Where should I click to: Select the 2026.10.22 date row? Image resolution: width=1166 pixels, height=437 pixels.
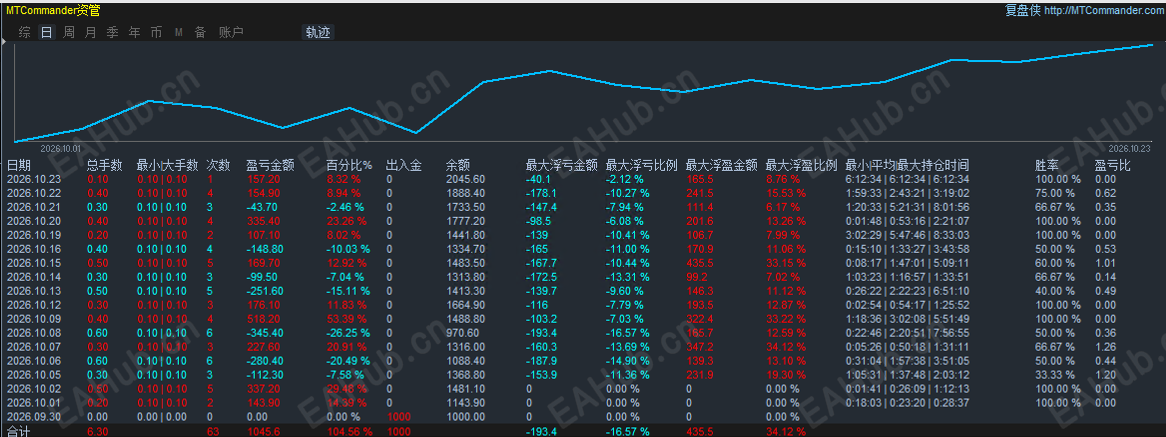click(583, 192)
